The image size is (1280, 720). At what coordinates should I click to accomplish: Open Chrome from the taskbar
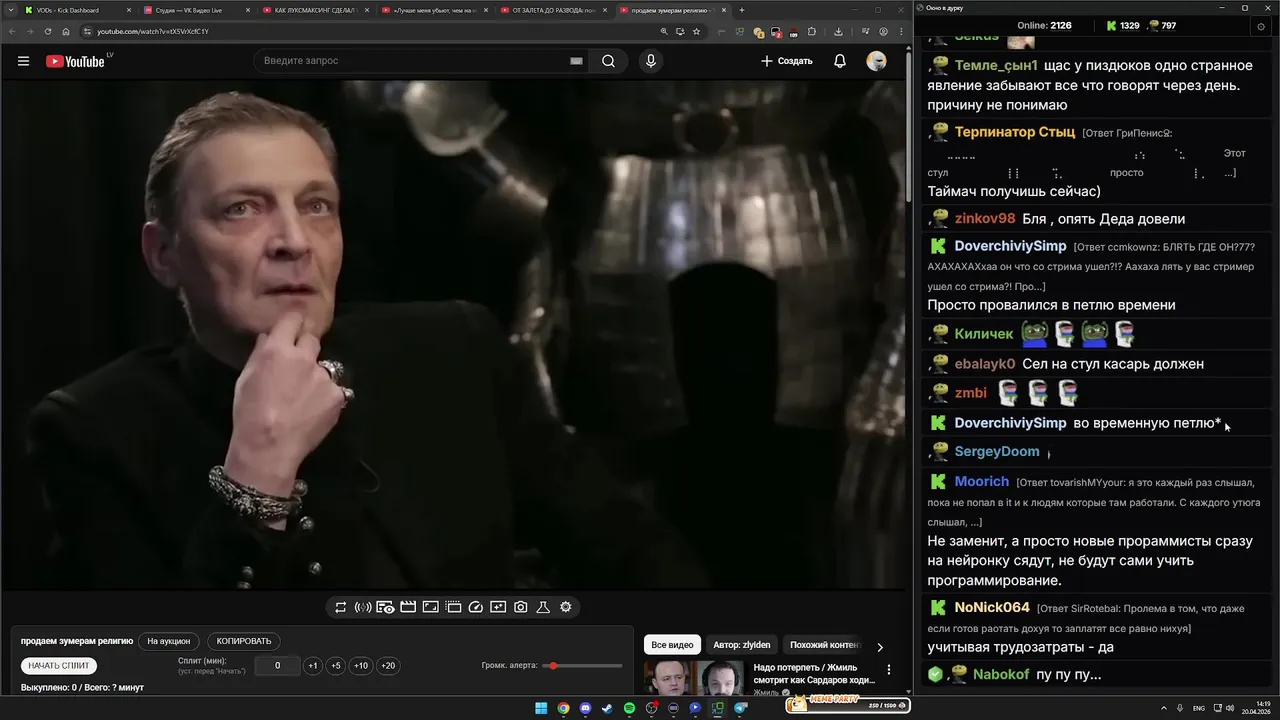coord(563,708)
